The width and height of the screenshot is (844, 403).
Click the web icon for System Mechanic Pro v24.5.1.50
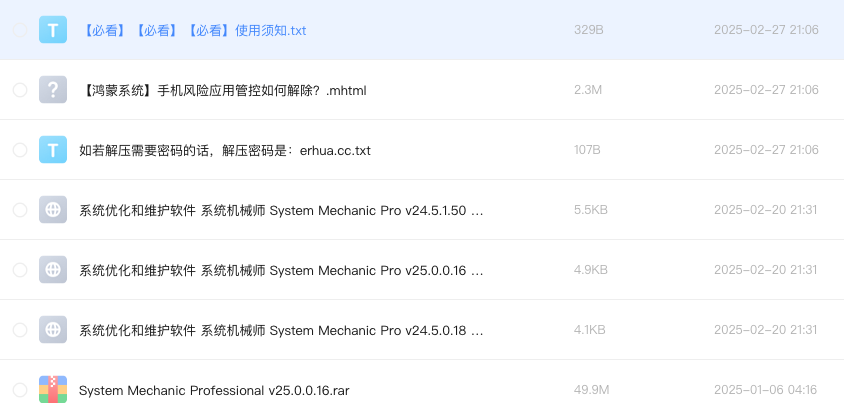click(53, 209)
